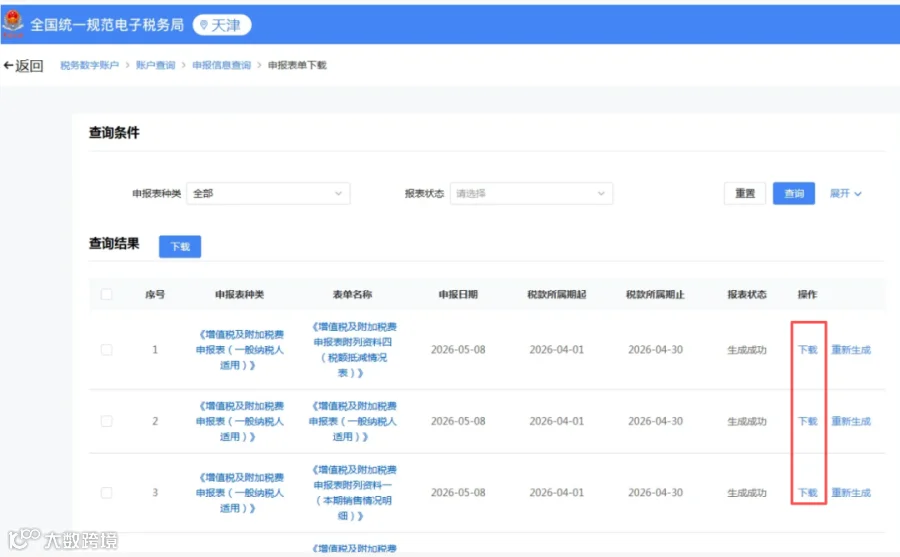This screenshot has height=557, width=900.
Task: Open the 税务数字账户 breadcrumb
Action: coord(90,65)
